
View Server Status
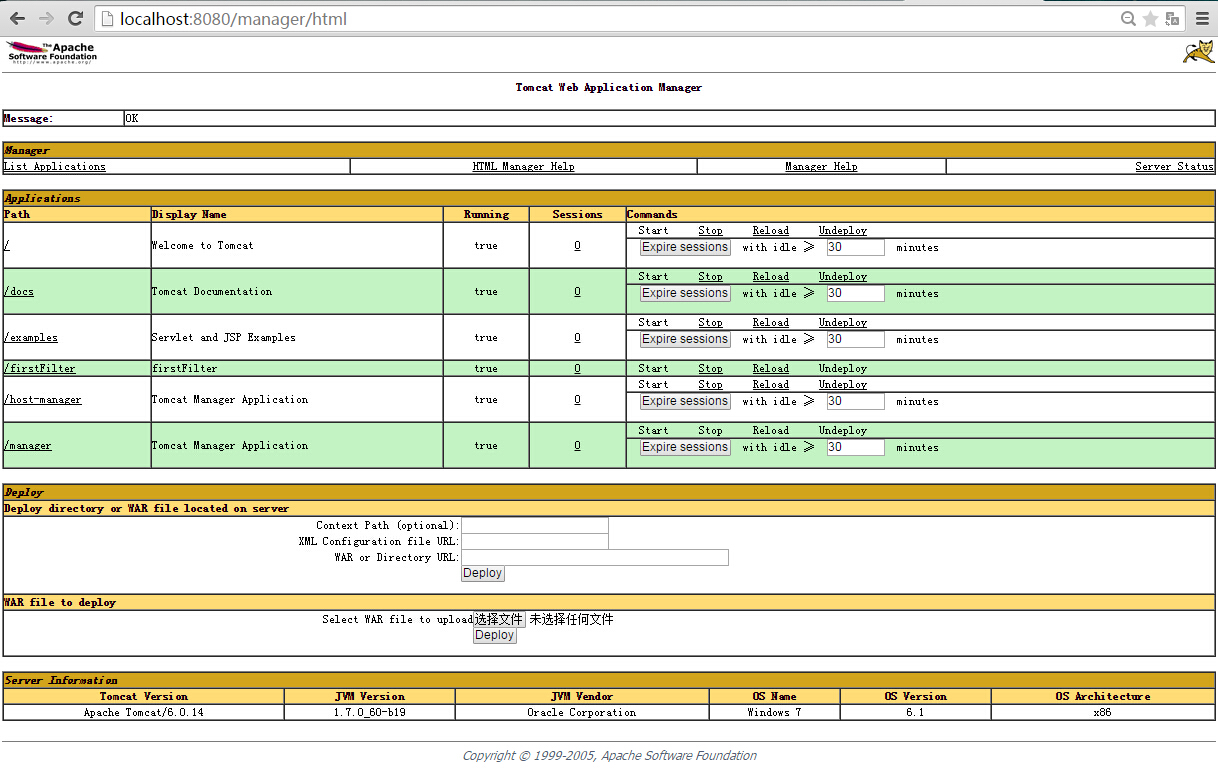point(1174,167)
